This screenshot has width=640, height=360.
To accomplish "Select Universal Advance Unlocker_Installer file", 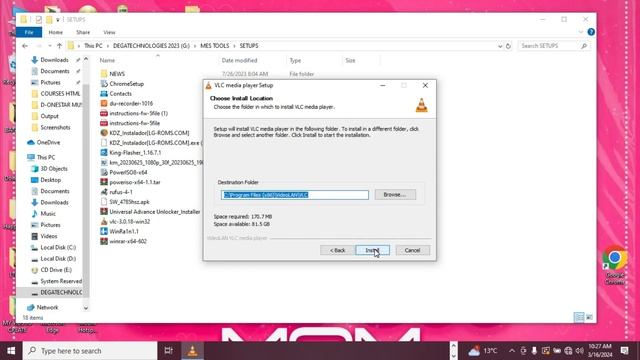I will (155, 211).
